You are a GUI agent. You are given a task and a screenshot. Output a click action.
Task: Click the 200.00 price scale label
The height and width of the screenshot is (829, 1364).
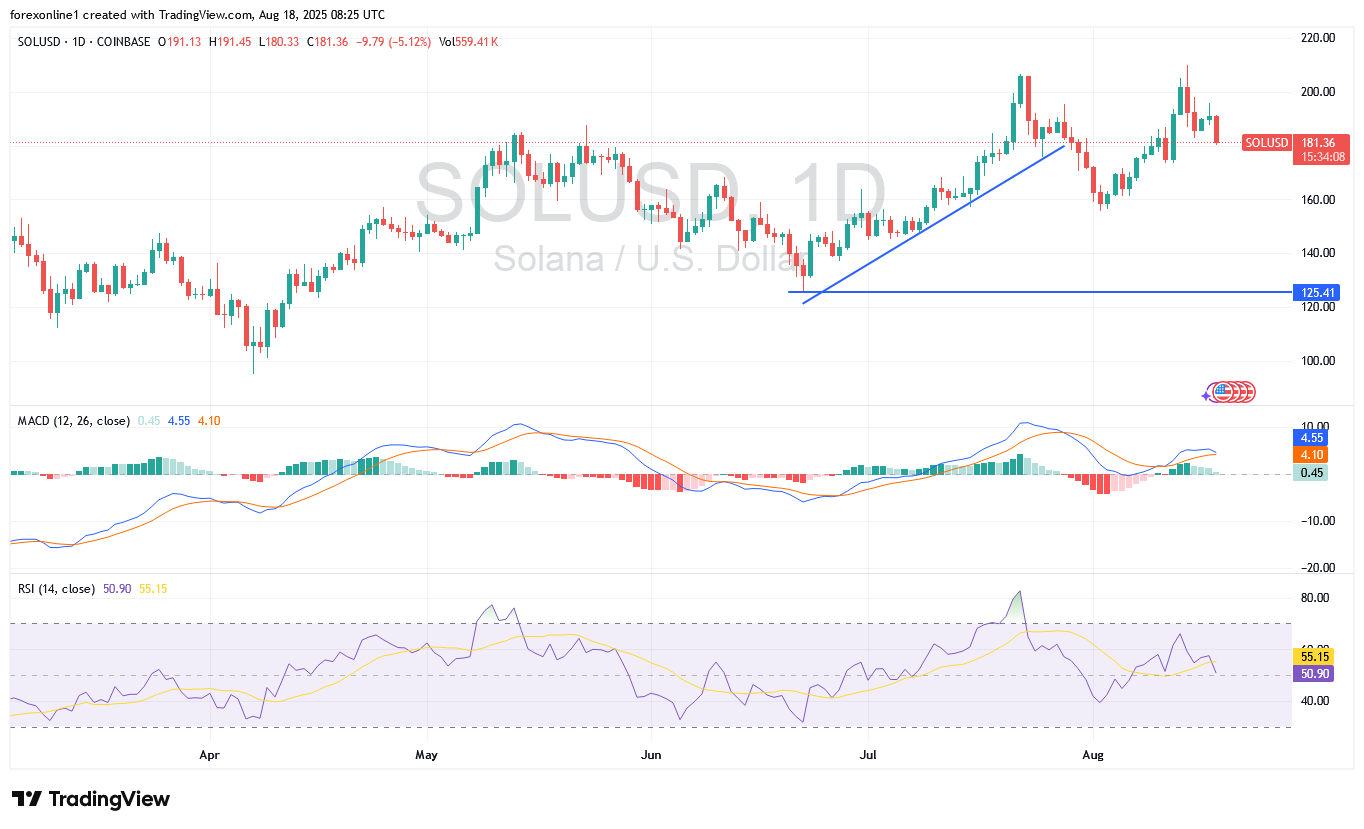pyautogui.click(x=1317, y=92)
